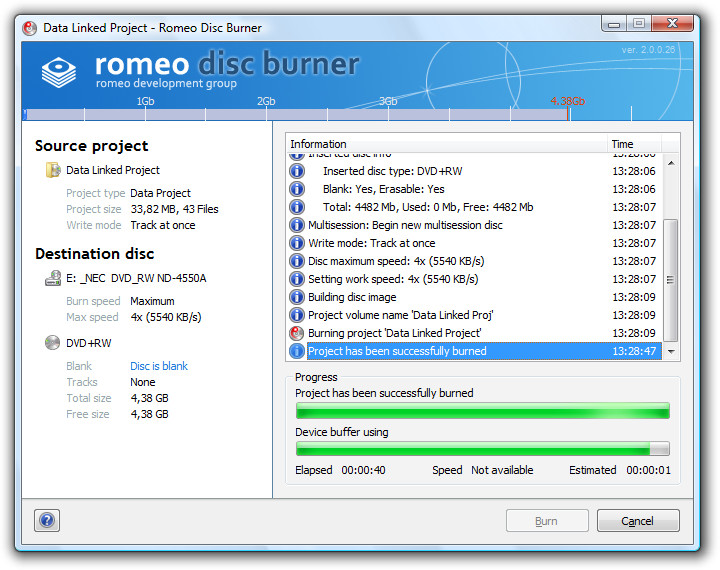720x570 pixels.
Task: Click the 'Data Project' project type value
Action: point(160,193)
